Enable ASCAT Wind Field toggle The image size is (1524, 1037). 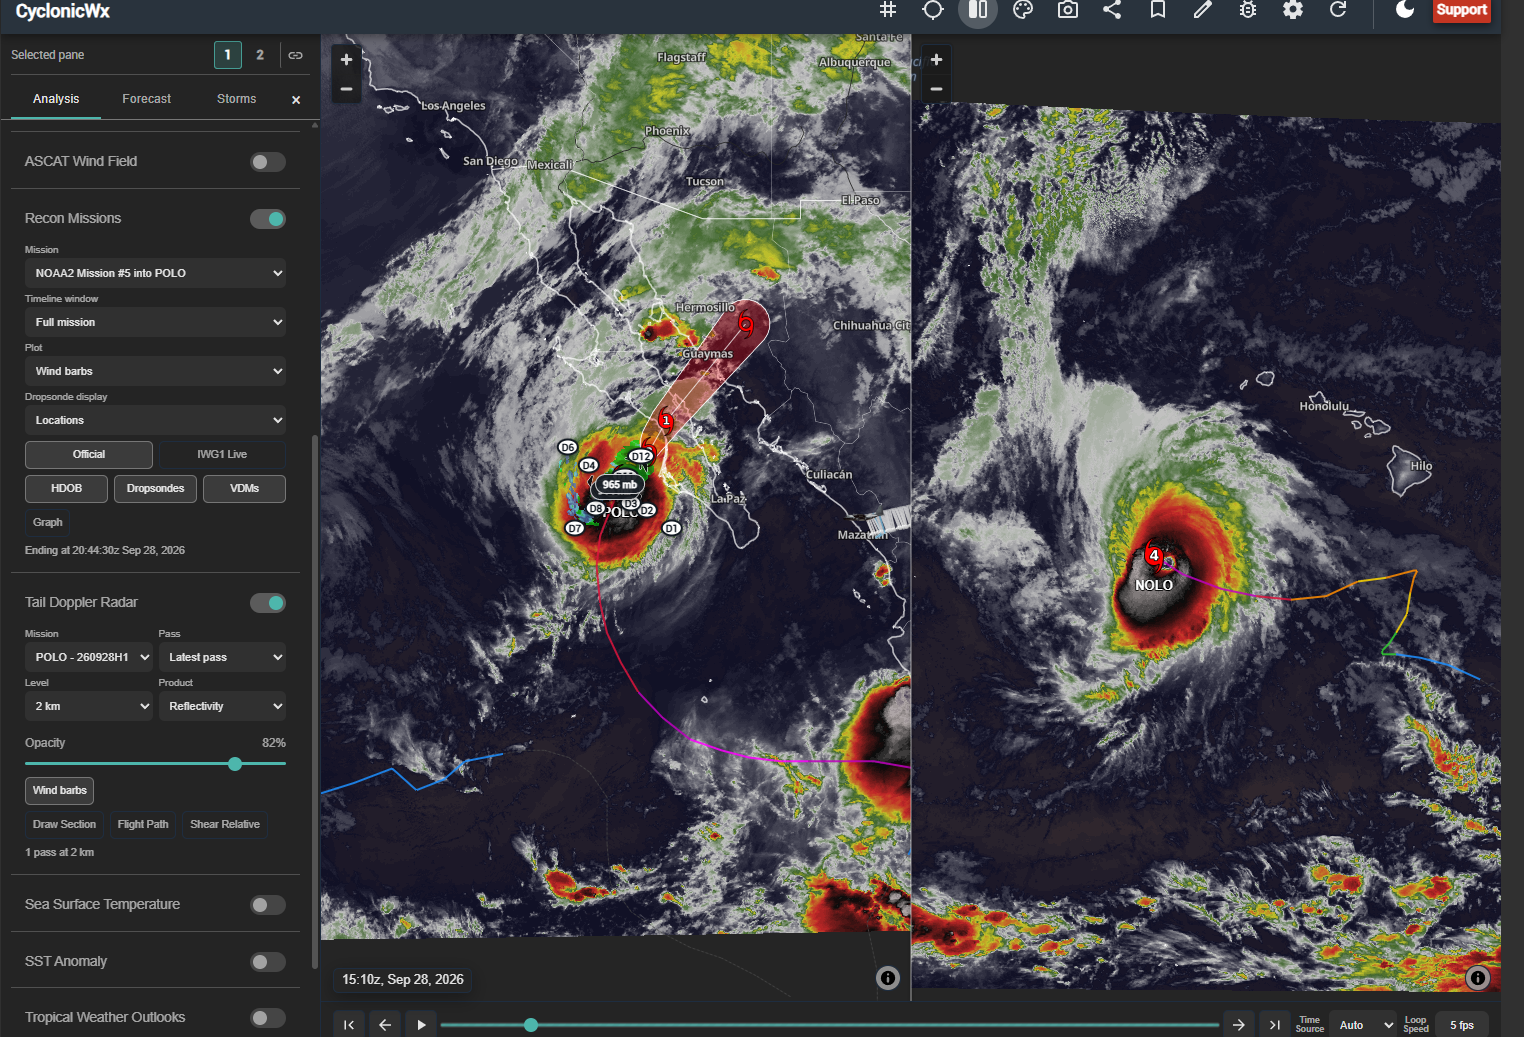(268, 162)
